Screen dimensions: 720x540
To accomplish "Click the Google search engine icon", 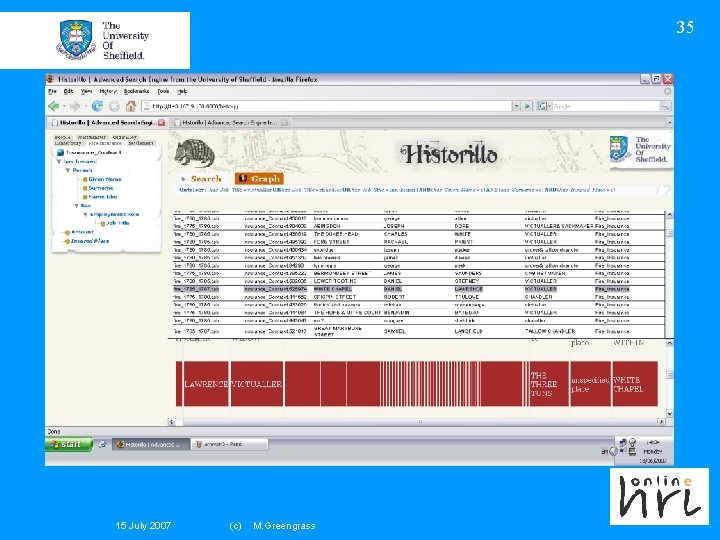I will [x=542, y=106].
